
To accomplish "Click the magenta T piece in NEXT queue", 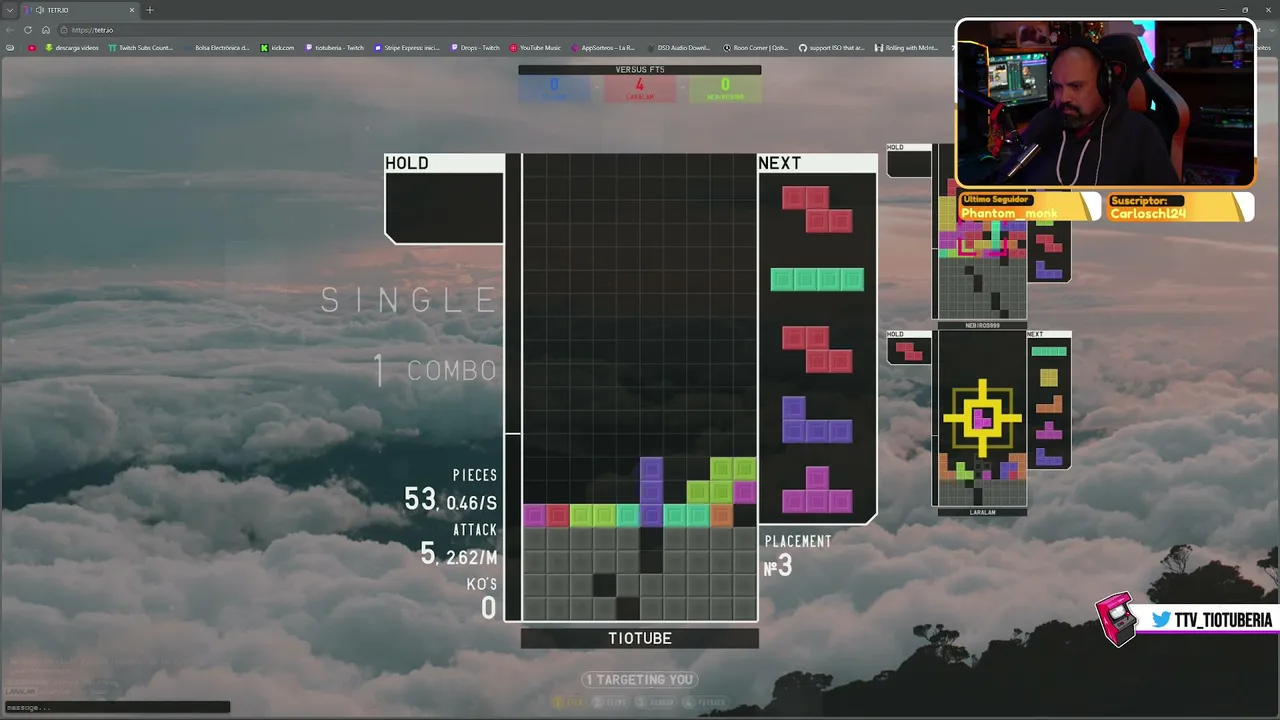I will pos(817,490).
